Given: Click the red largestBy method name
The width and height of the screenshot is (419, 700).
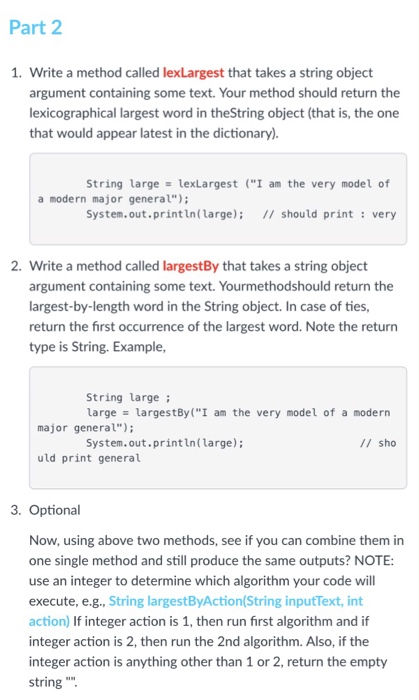Looking at the screenshot, I should coord(191,266).
